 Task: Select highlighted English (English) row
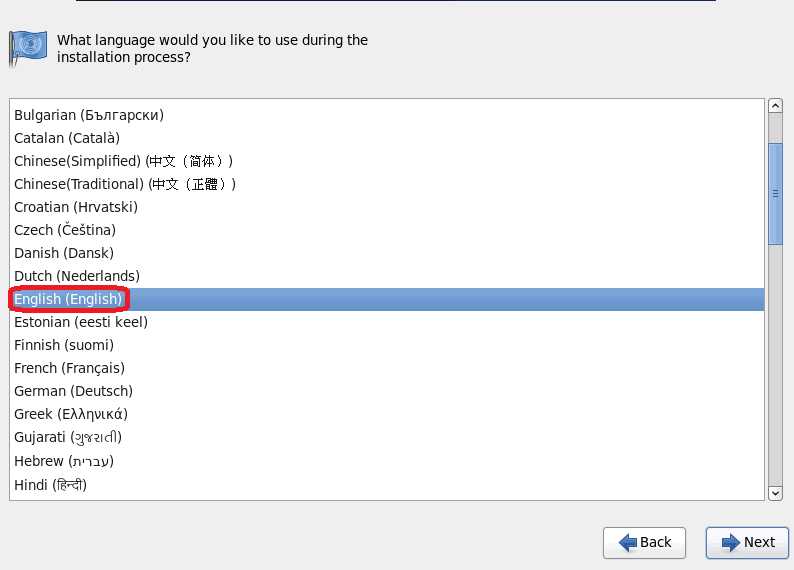click(x=386, y=299)
